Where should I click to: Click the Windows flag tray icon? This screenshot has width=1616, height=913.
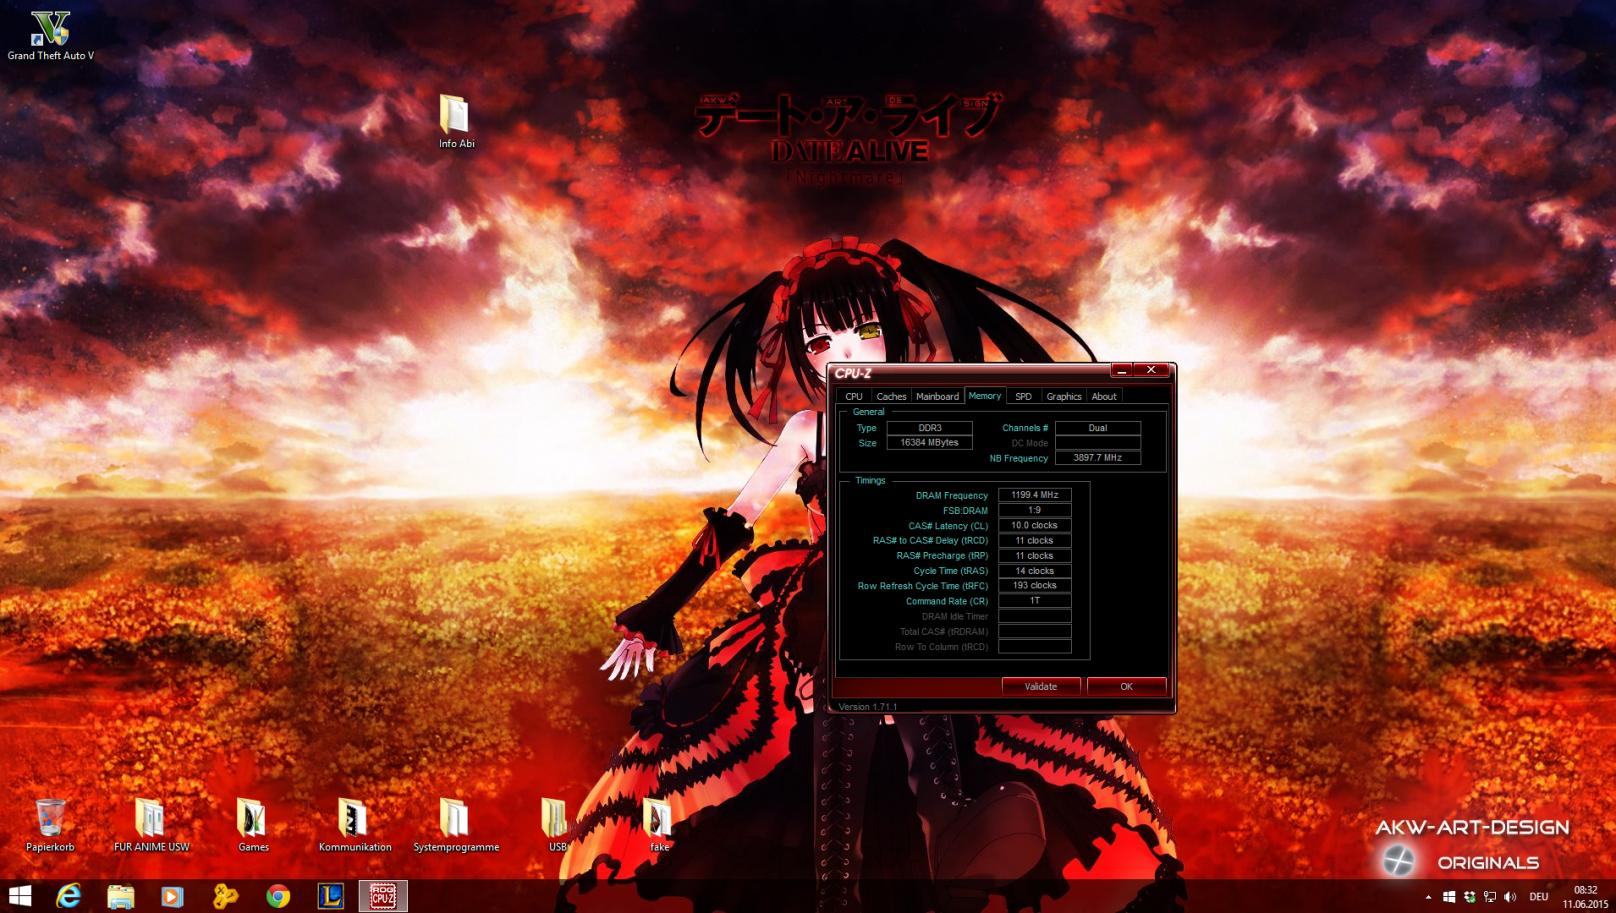(x=1449, y=897)
